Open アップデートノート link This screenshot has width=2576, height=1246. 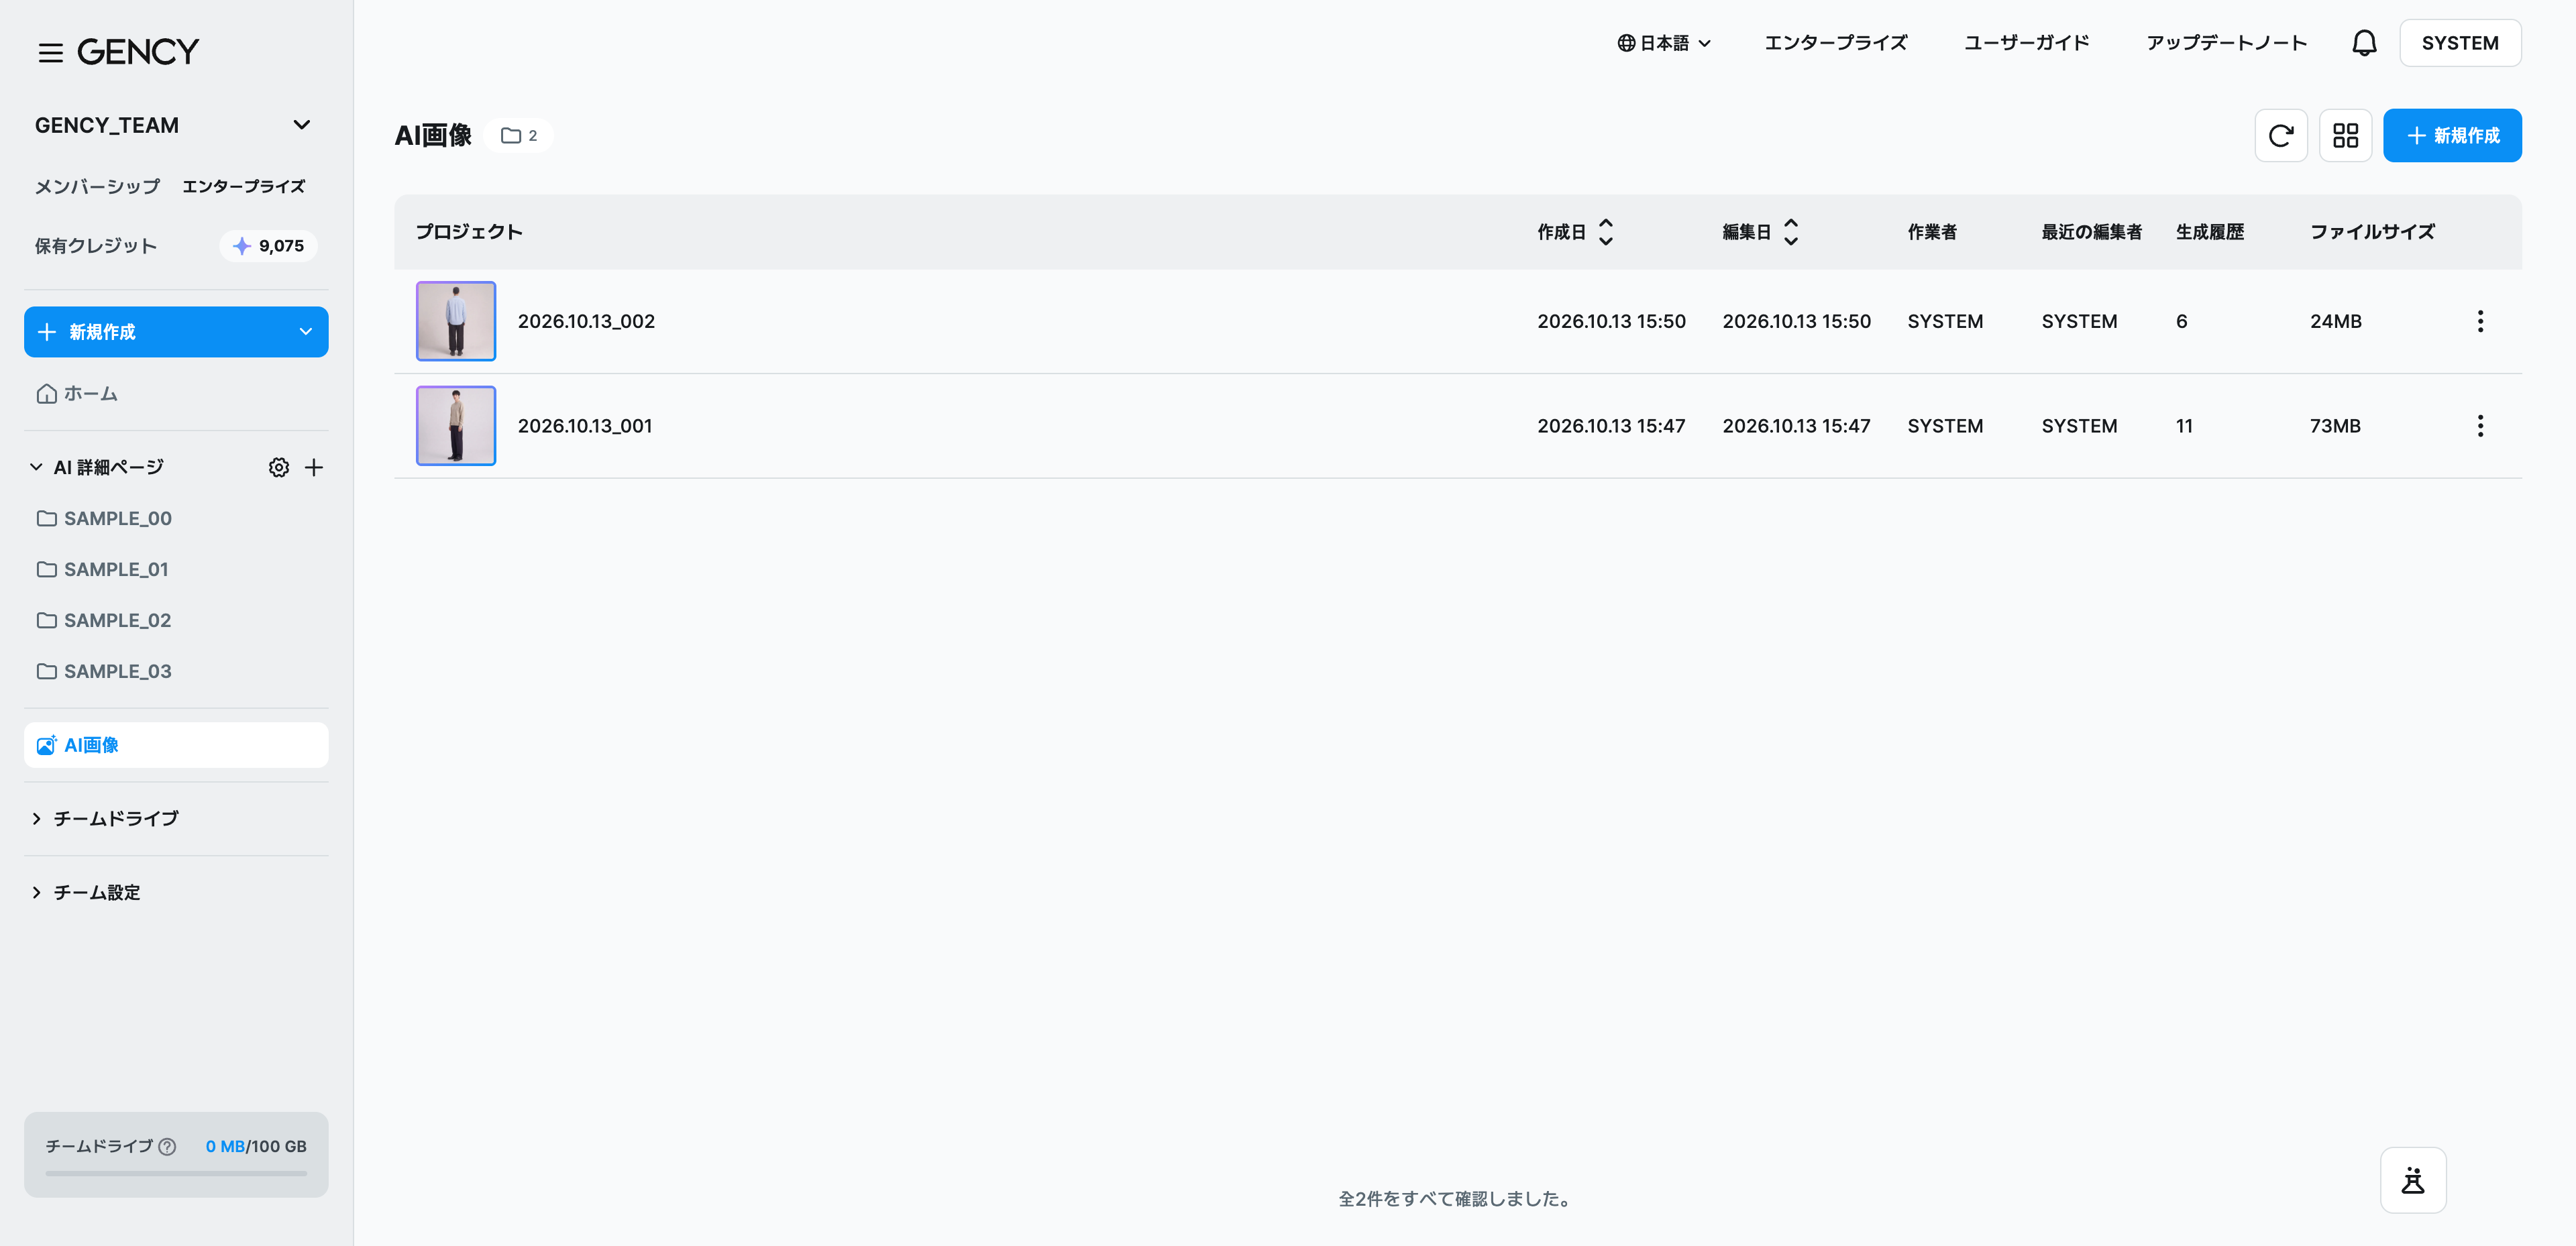(2226, 43)
